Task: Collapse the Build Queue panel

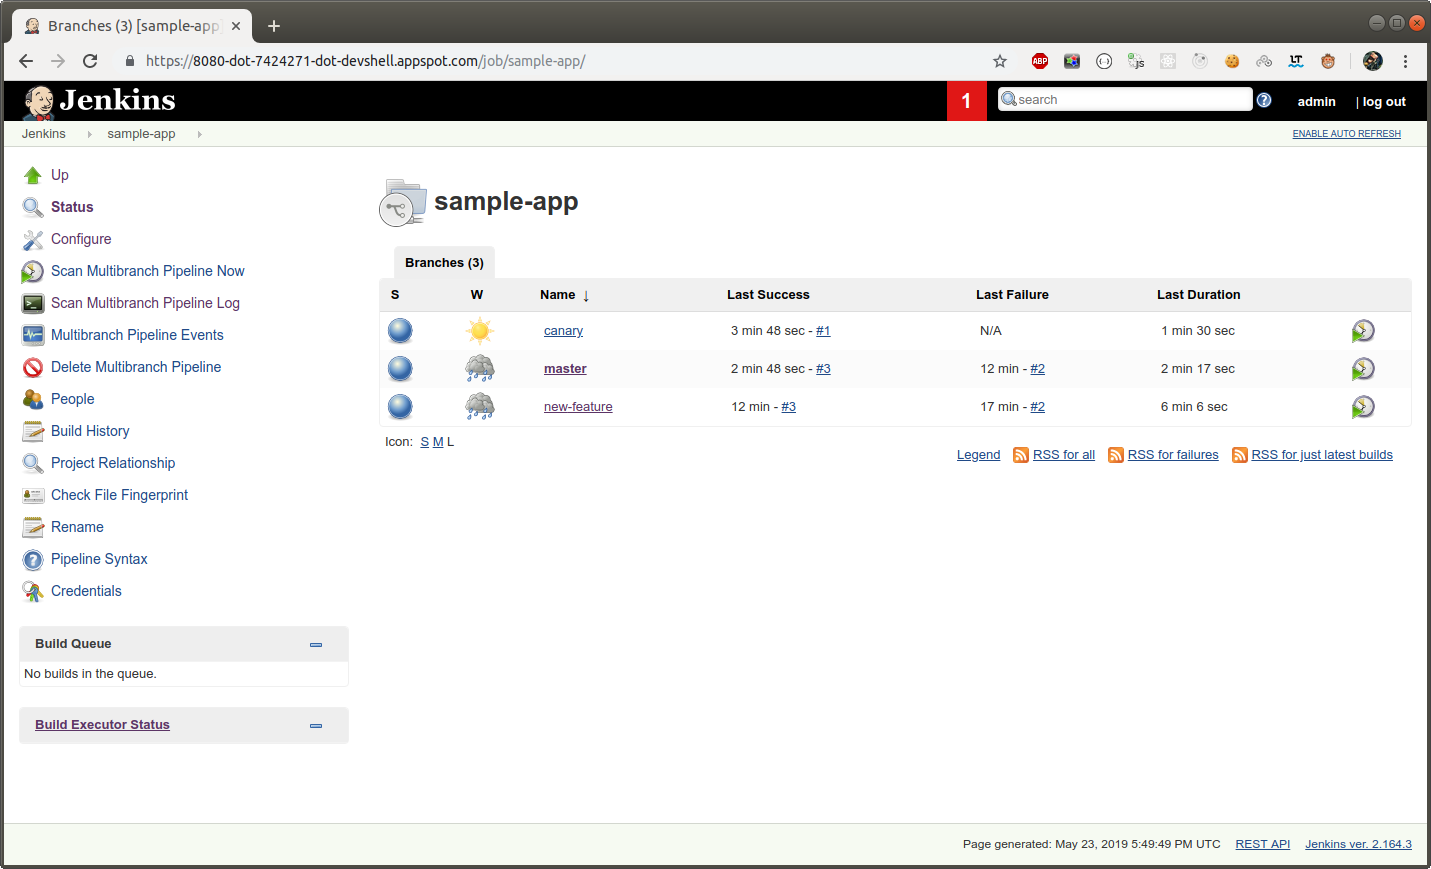Action: 316,645
